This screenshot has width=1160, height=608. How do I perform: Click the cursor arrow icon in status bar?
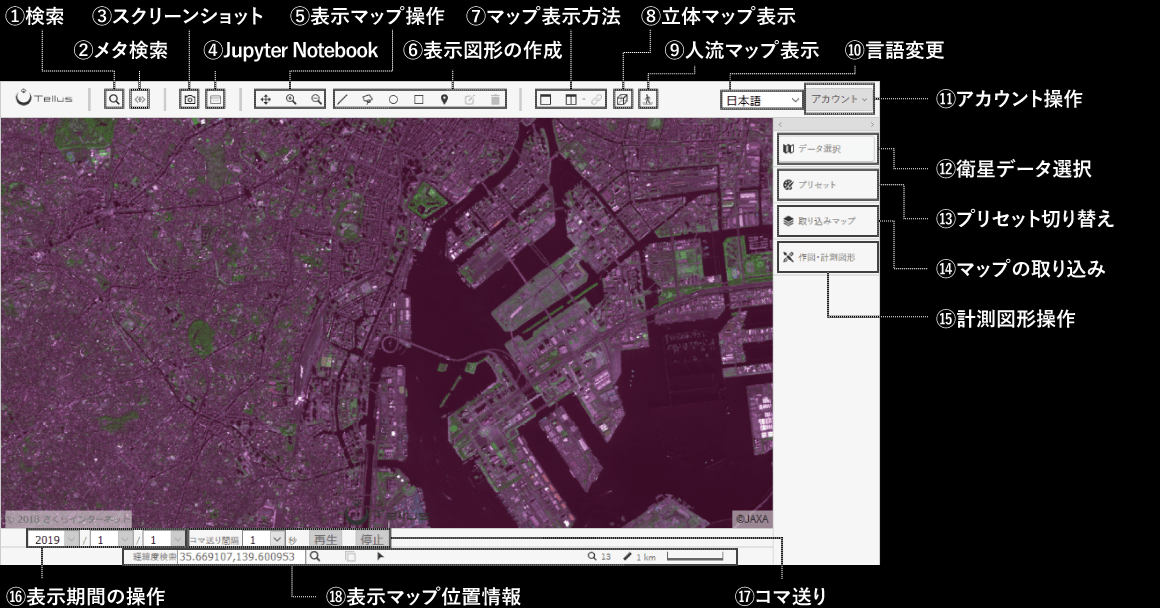[x=380, y=556]
